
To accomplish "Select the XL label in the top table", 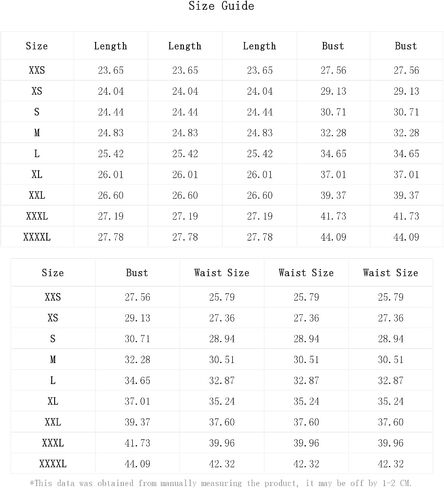I will pos(37,175).
